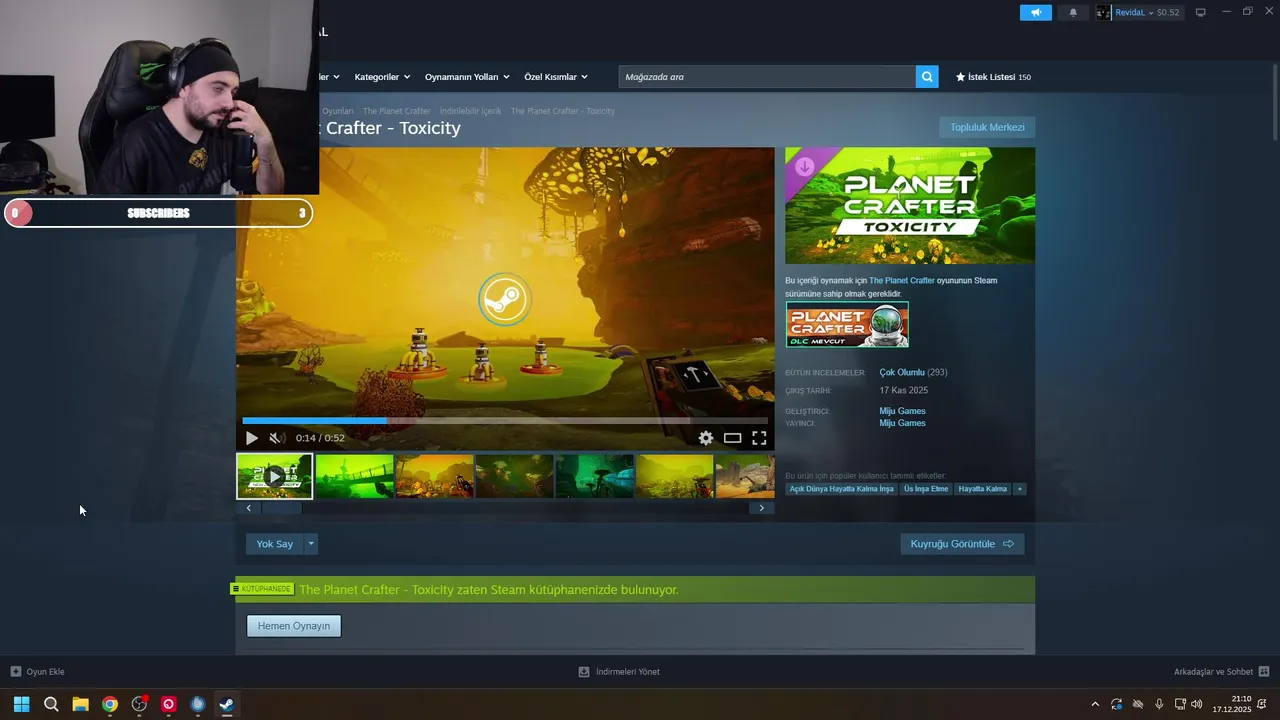Viewport: 1280px width, 720px height.
Task: Show hidden system tray icons
Action: [1095, 704]
